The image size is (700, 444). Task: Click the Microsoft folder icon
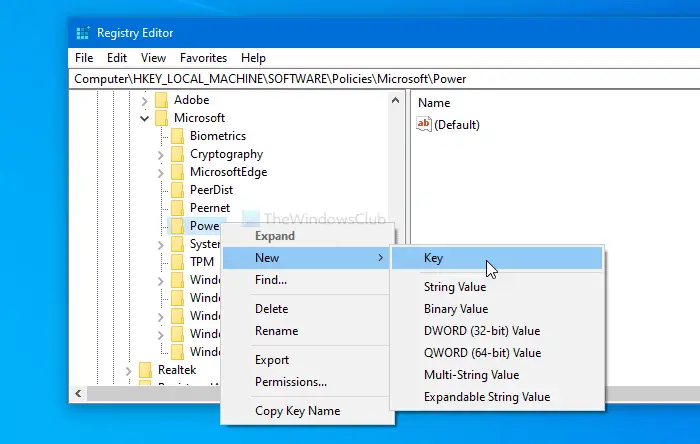[x=161, y=118]
